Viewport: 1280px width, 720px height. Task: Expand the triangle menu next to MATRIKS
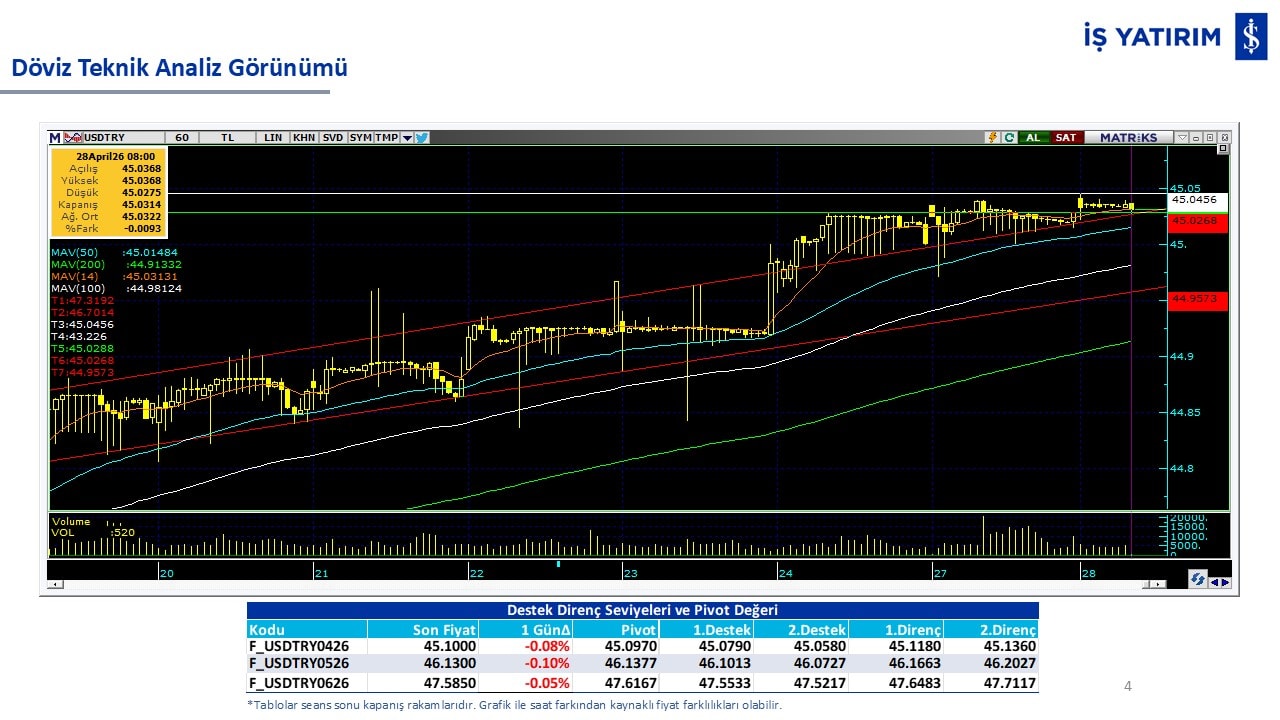1182,138
